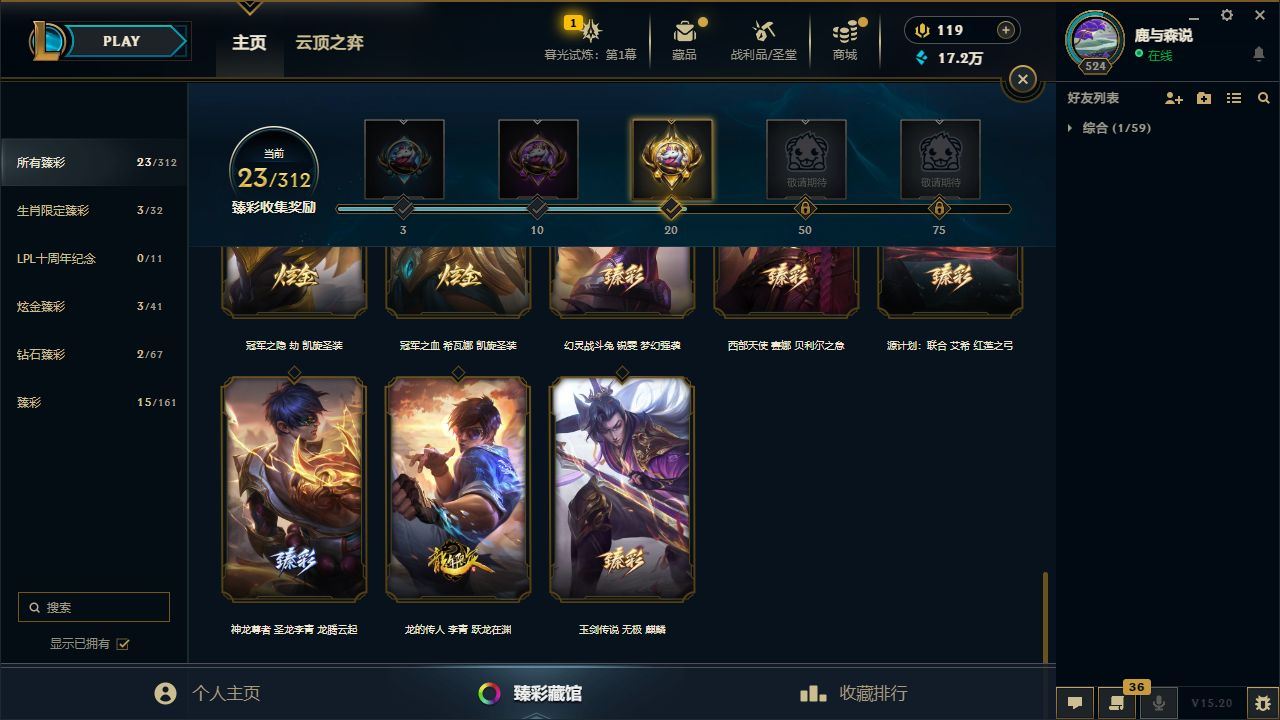This screenshot has height=720, width=1280.
Task: Search friends with magnifier icon
Action: [x=1264, y=98]
